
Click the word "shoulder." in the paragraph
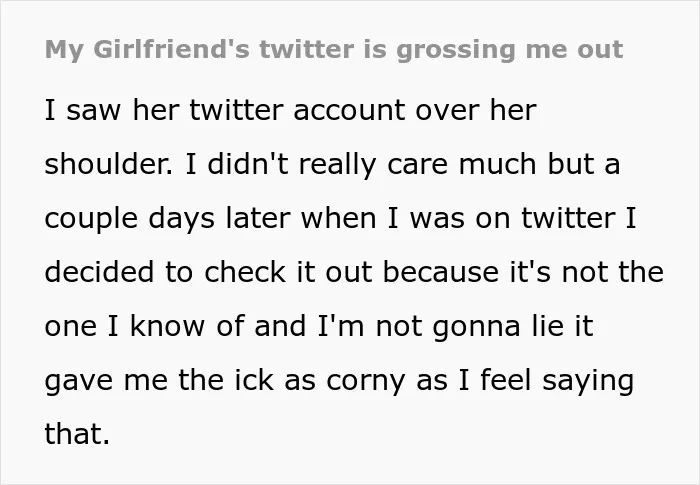click(x=108, y=163)
